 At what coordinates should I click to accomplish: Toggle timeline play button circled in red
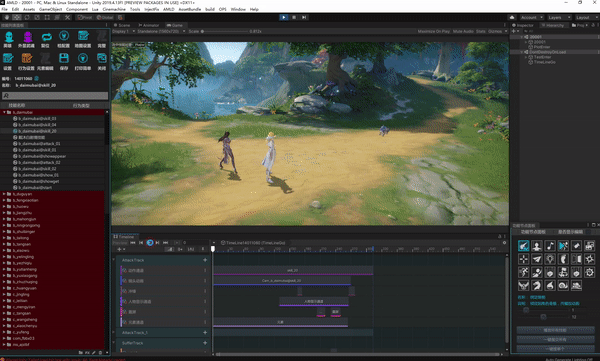150,243
